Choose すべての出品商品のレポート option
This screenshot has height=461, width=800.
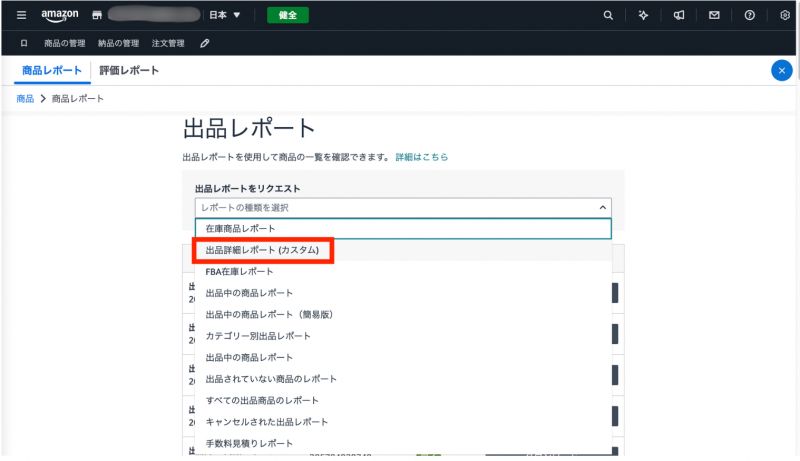click(x=403, y=400)
